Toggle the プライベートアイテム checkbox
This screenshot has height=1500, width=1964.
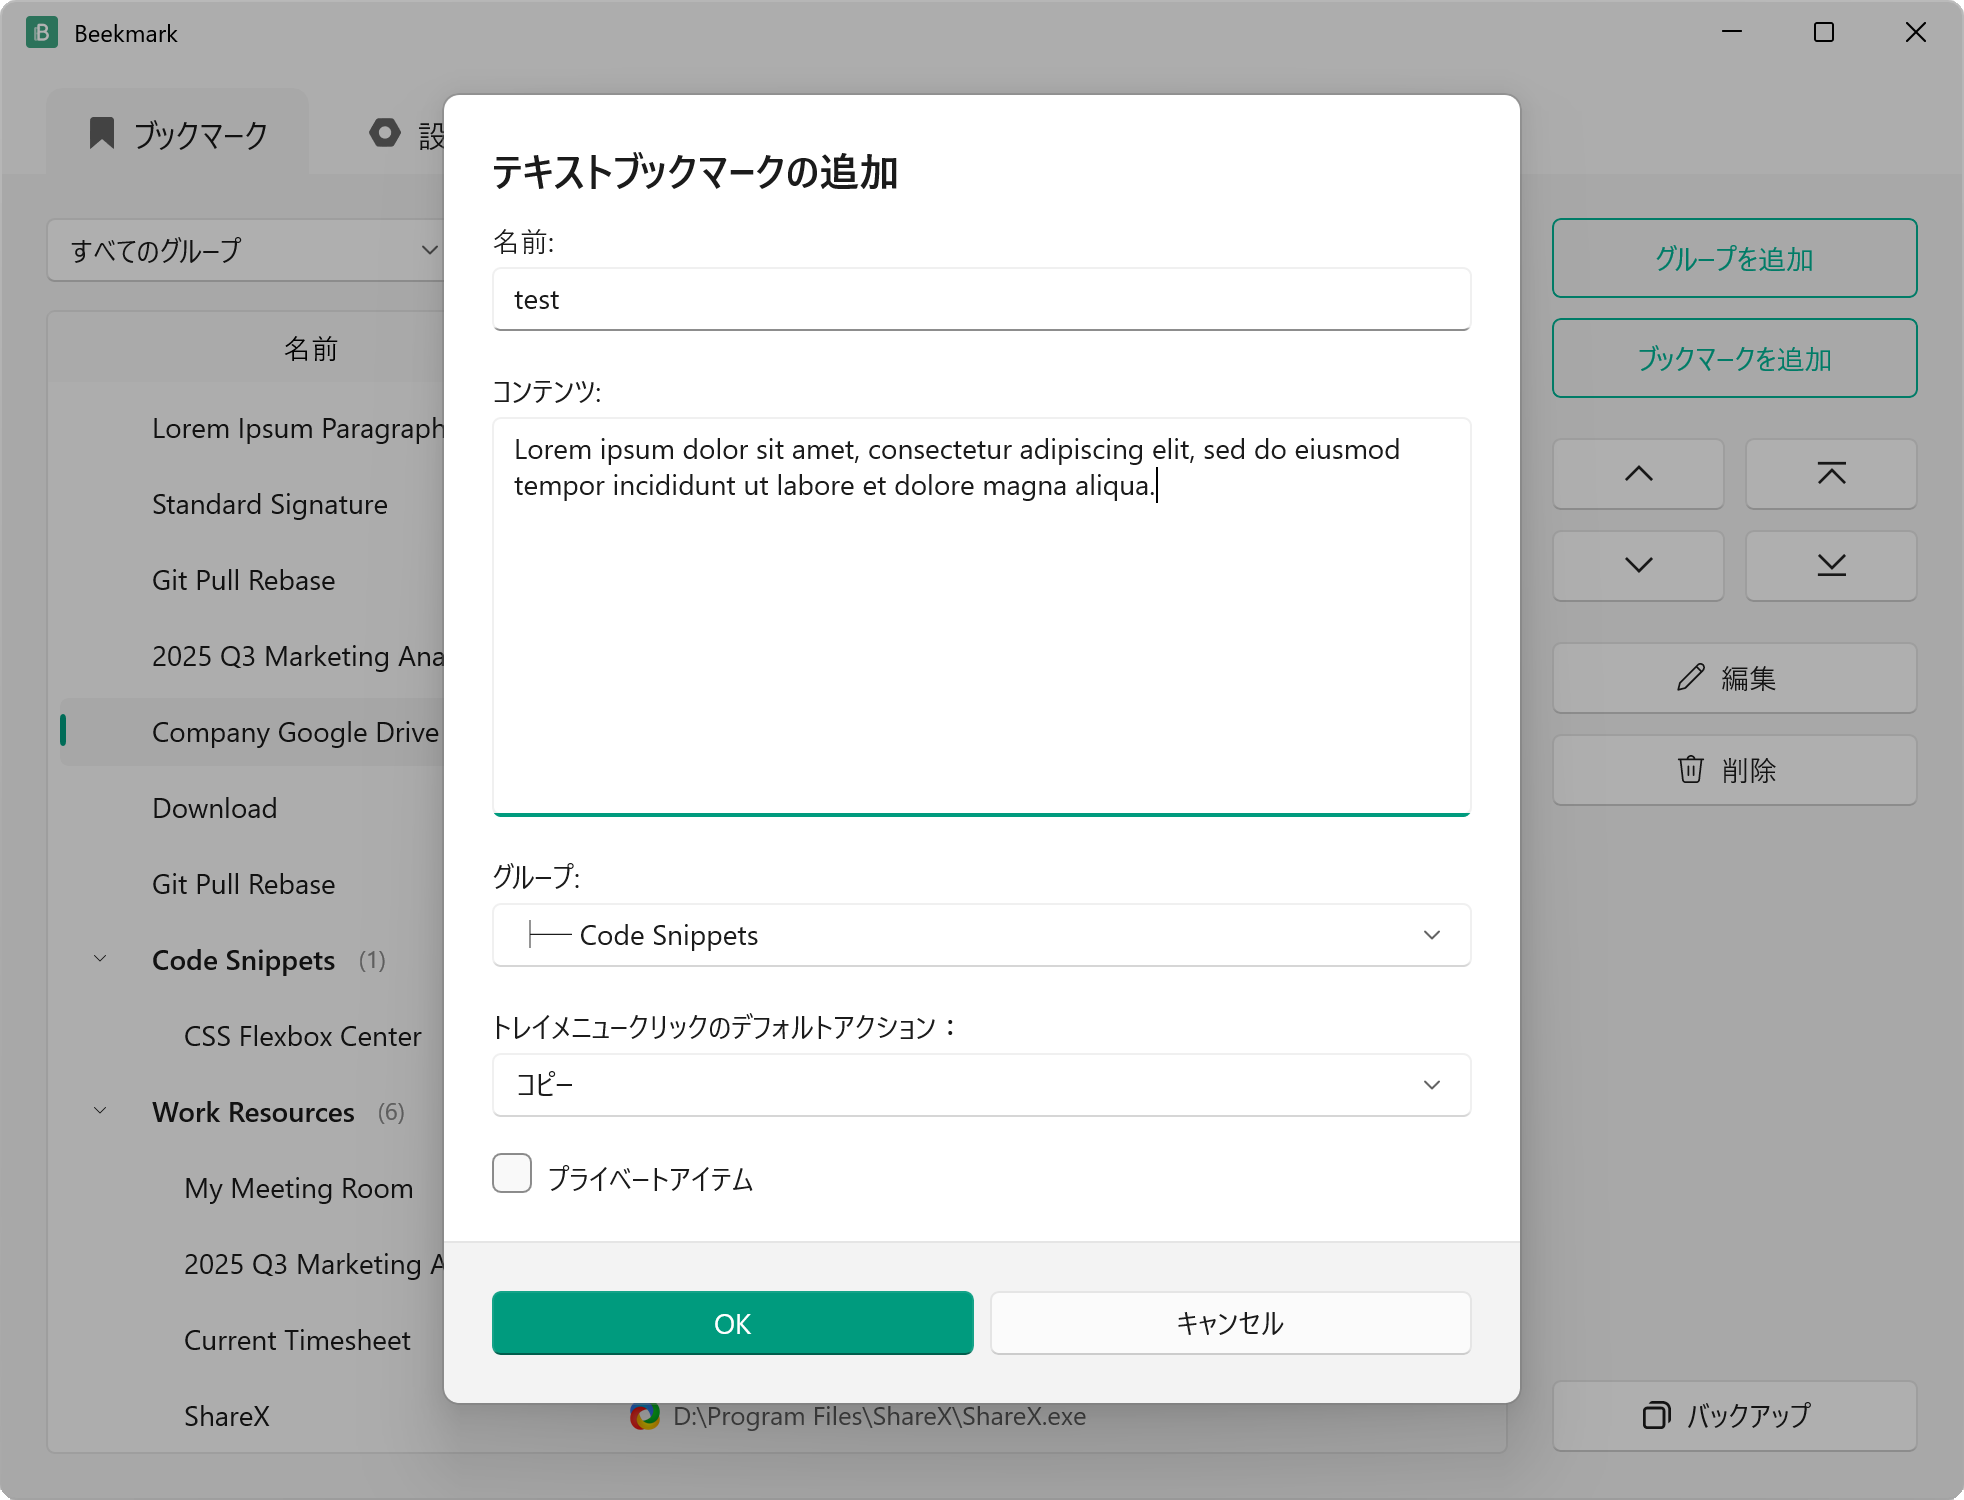[x=512, y=1173]
